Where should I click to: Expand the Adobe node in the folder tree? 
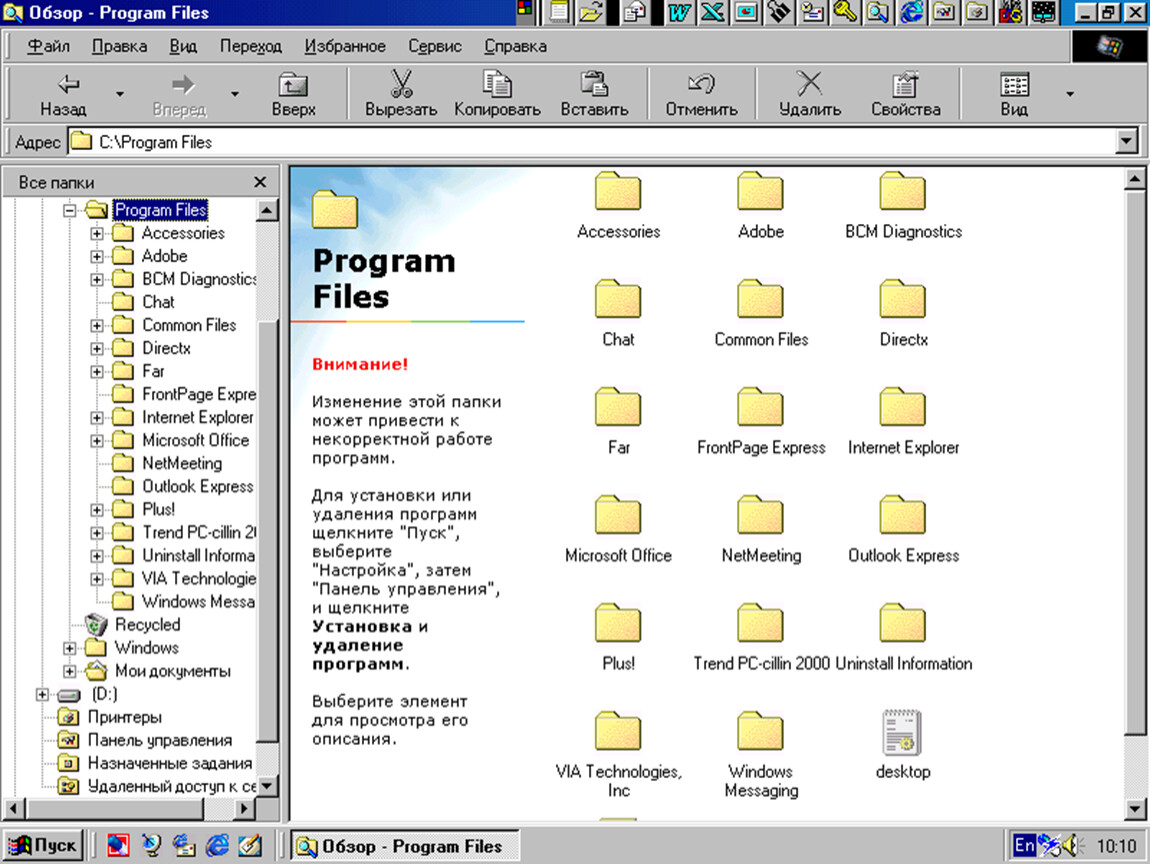97,257
